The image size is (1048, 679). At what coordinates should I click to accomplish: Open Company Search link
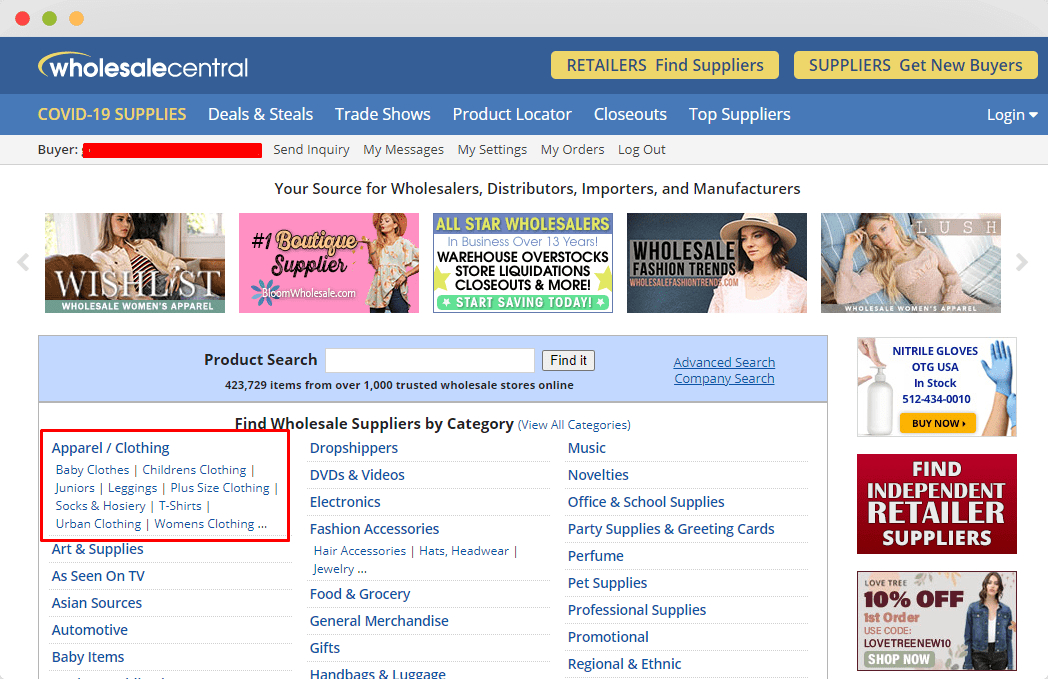(x=725, y=378)
